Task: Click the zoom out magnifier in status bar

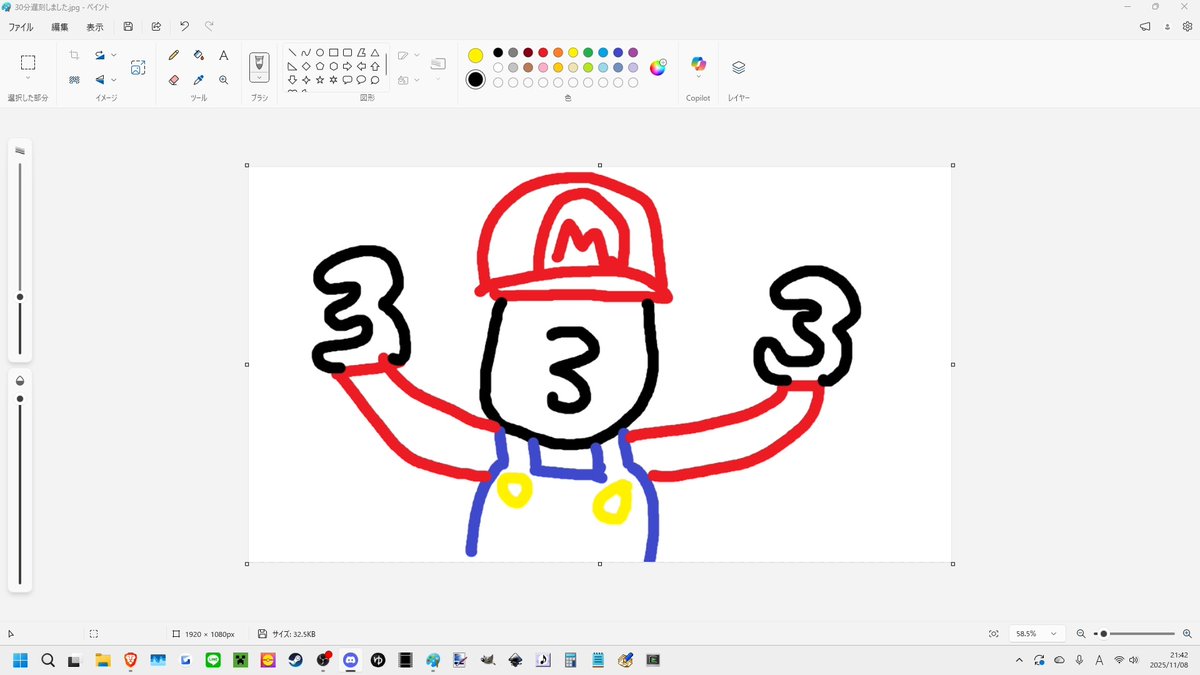Action: pyautogui.click(x=1081, y=634)
